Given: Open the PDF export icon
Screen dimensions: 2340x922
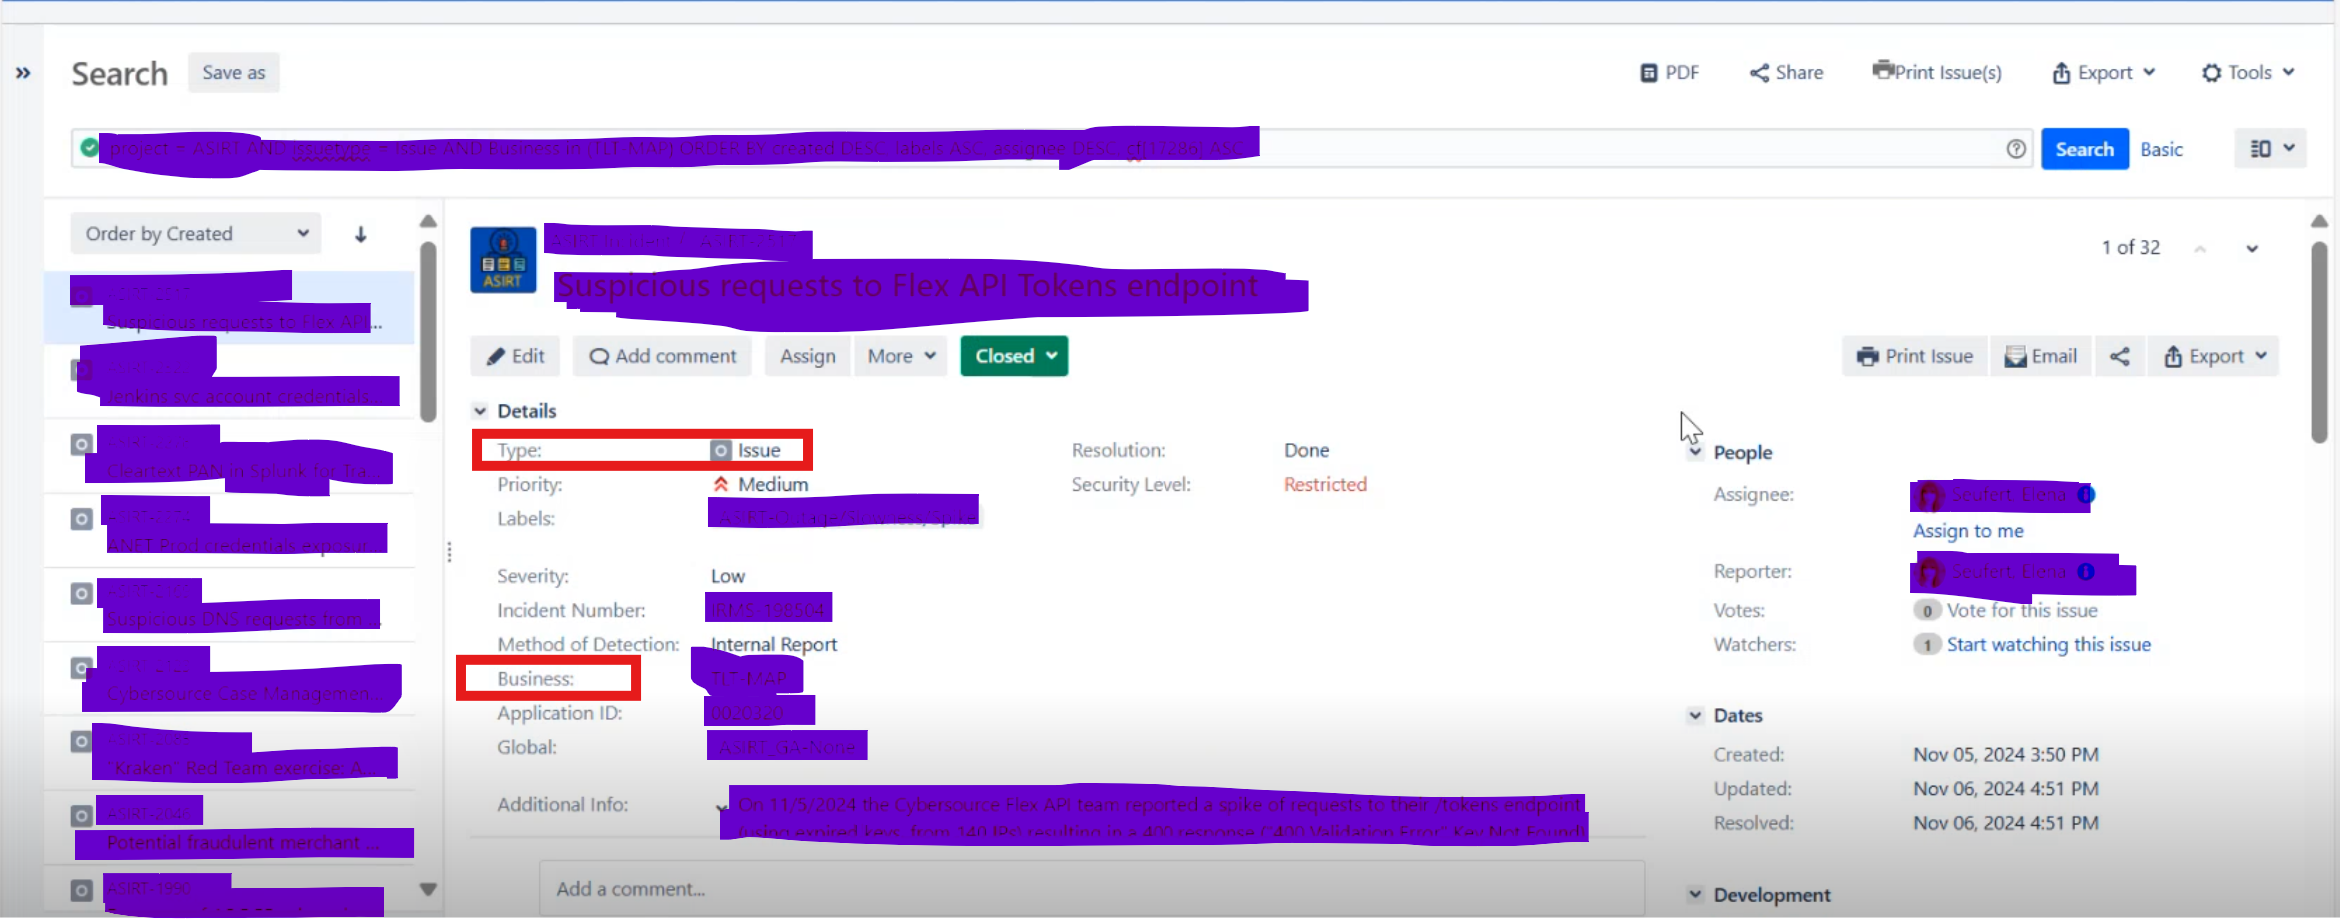Looking at the screenshot, I should pos(1649,73).
